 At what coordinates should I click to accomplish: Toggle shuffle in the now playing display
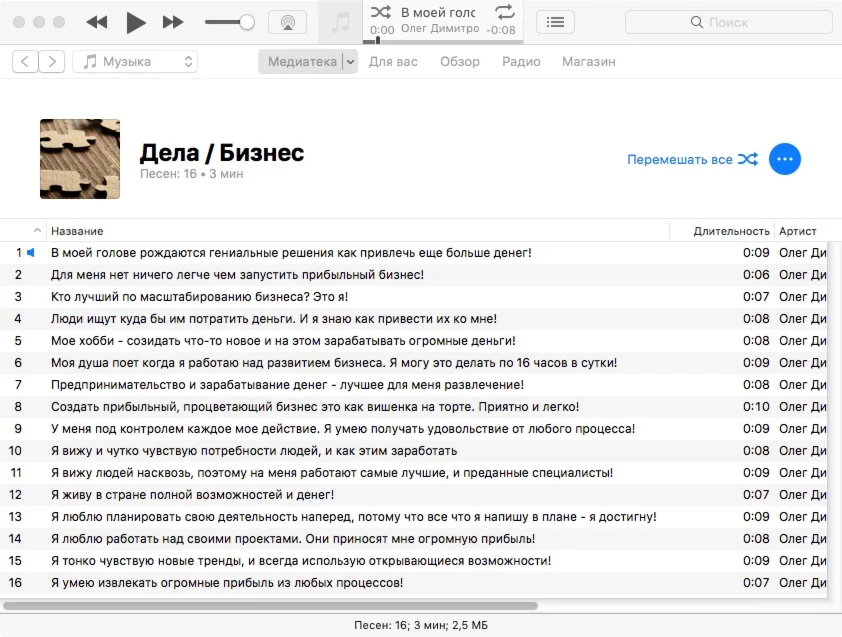[381, 12]
